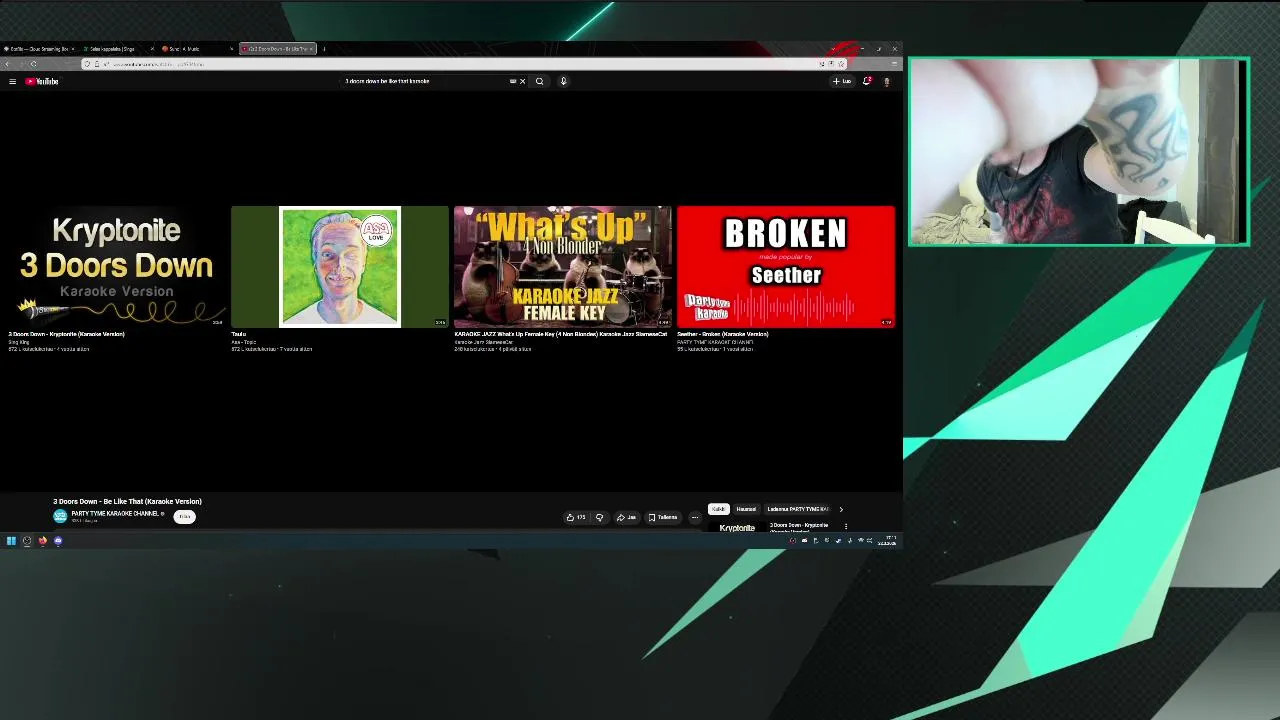
Task: Open YouTube notifications bell
Action: click(x=867, y=81)
